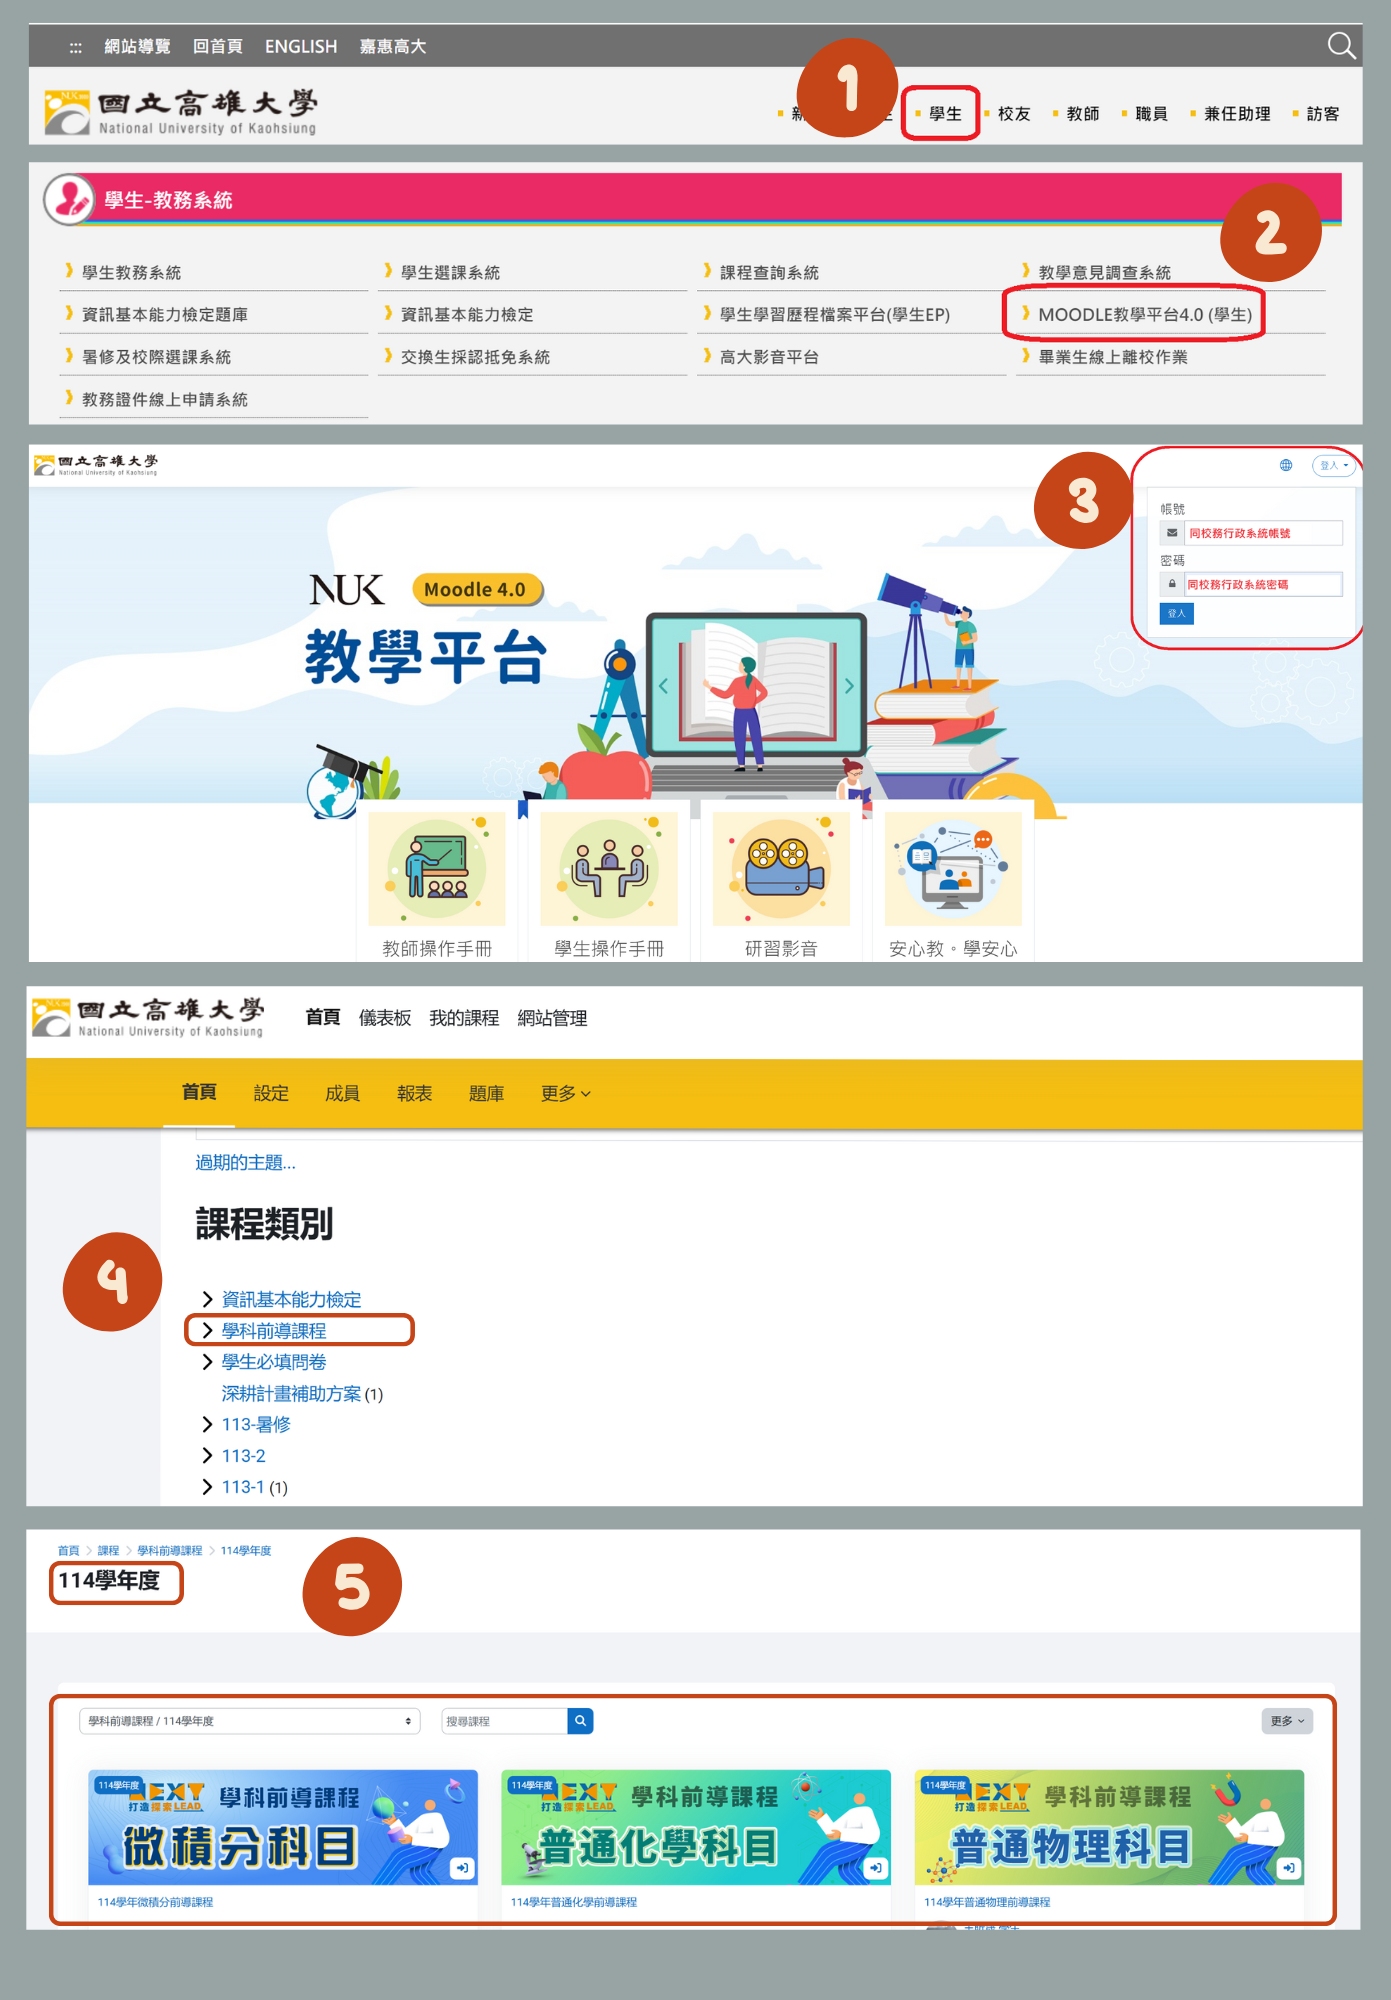Focus the 密碼 password field
Viewport: 1391px width, 2000px height.
tap(1262, 584)
